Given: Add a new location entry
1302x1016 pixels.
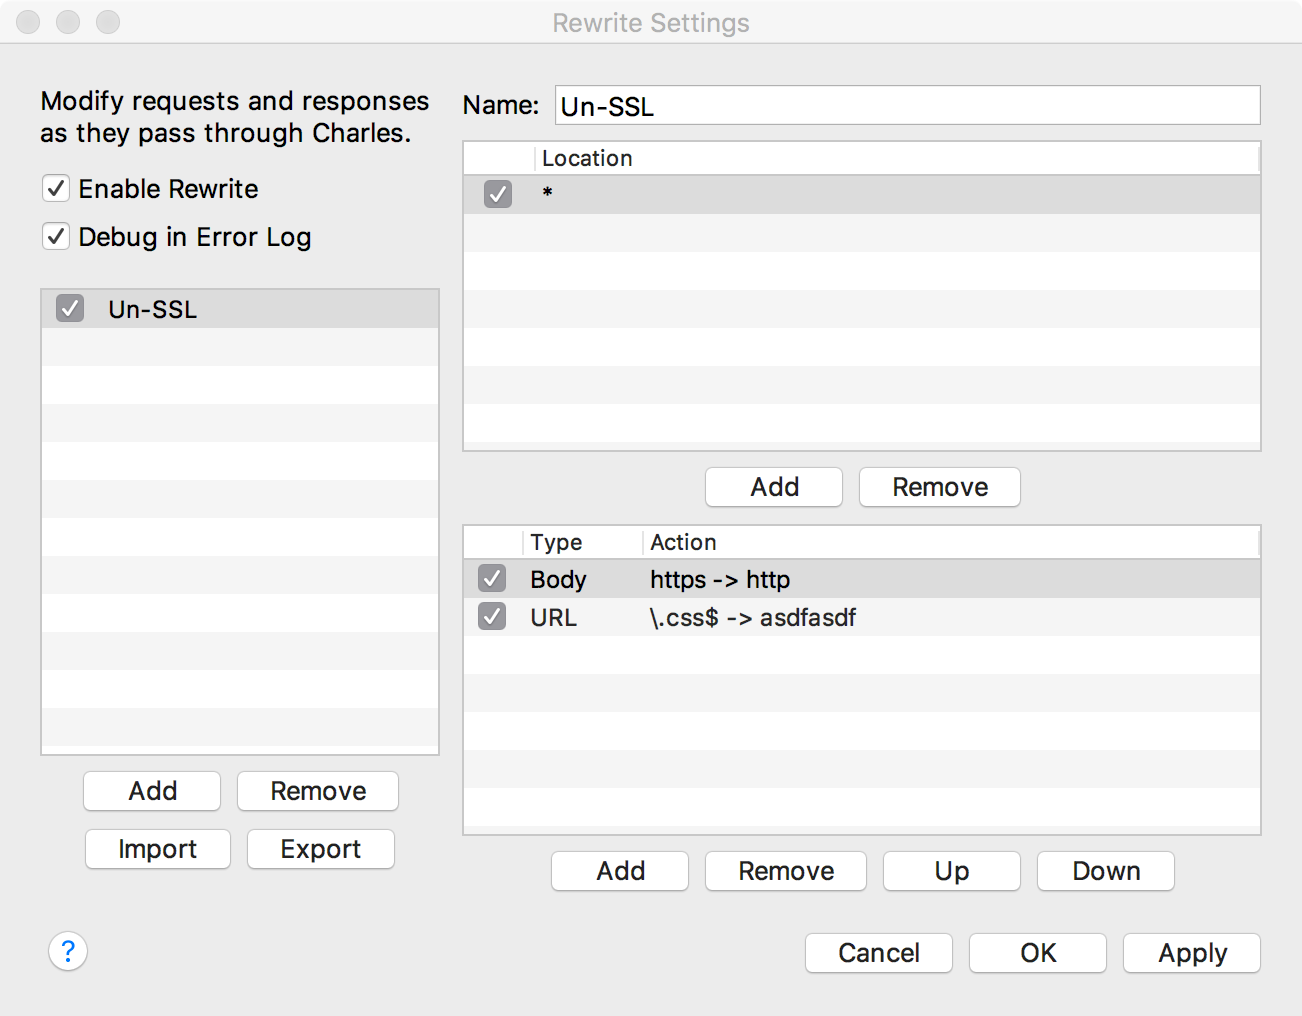Looking at the screenshot, I should click(x=773, y=487).
